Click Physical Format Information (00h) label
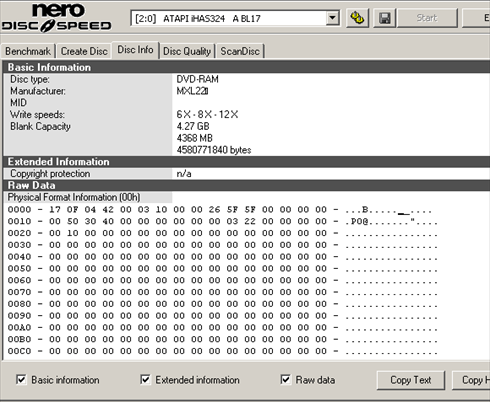490x402 pixels. (x=74, y=197)
